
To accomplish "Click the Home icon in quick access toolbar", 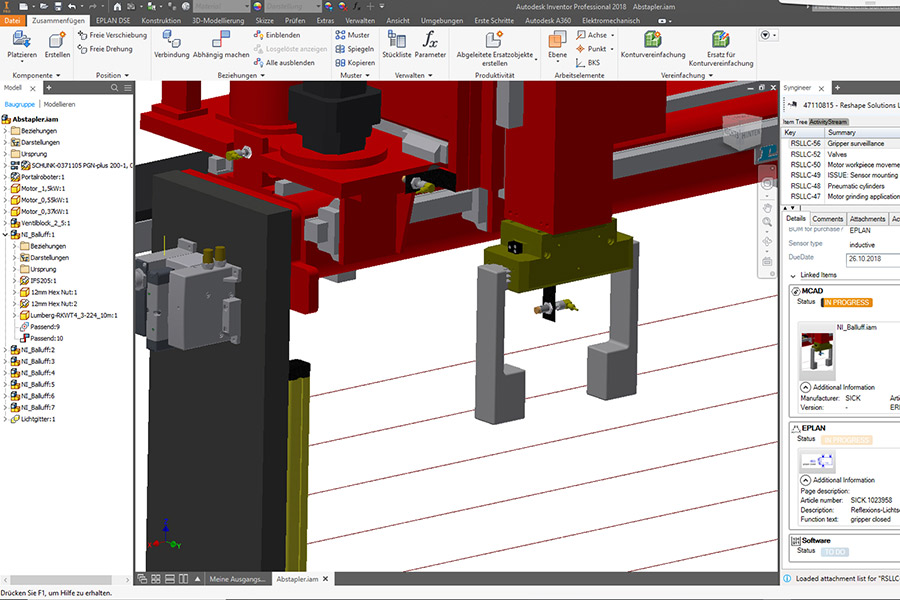I will pos(118,7).
